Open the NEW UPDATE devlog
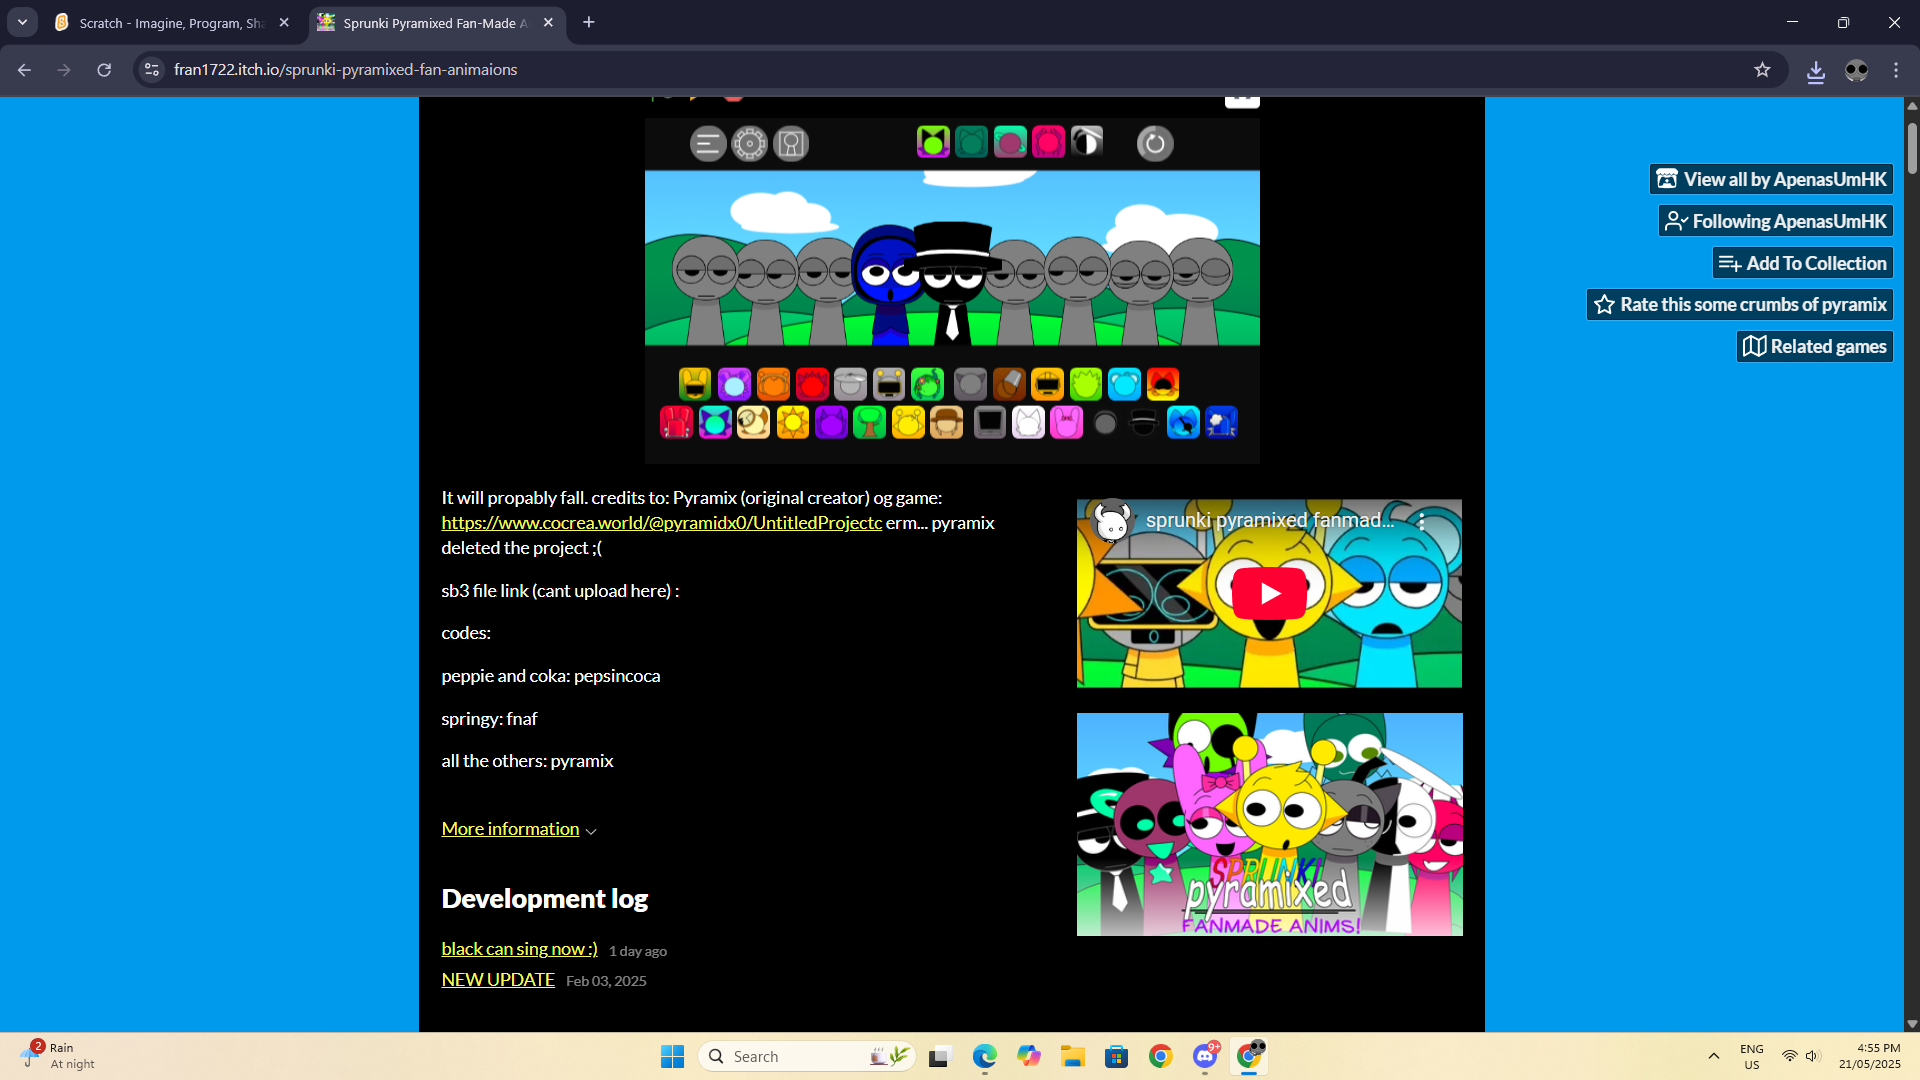Viewport: 1920px width, 1080px height. 498,979
